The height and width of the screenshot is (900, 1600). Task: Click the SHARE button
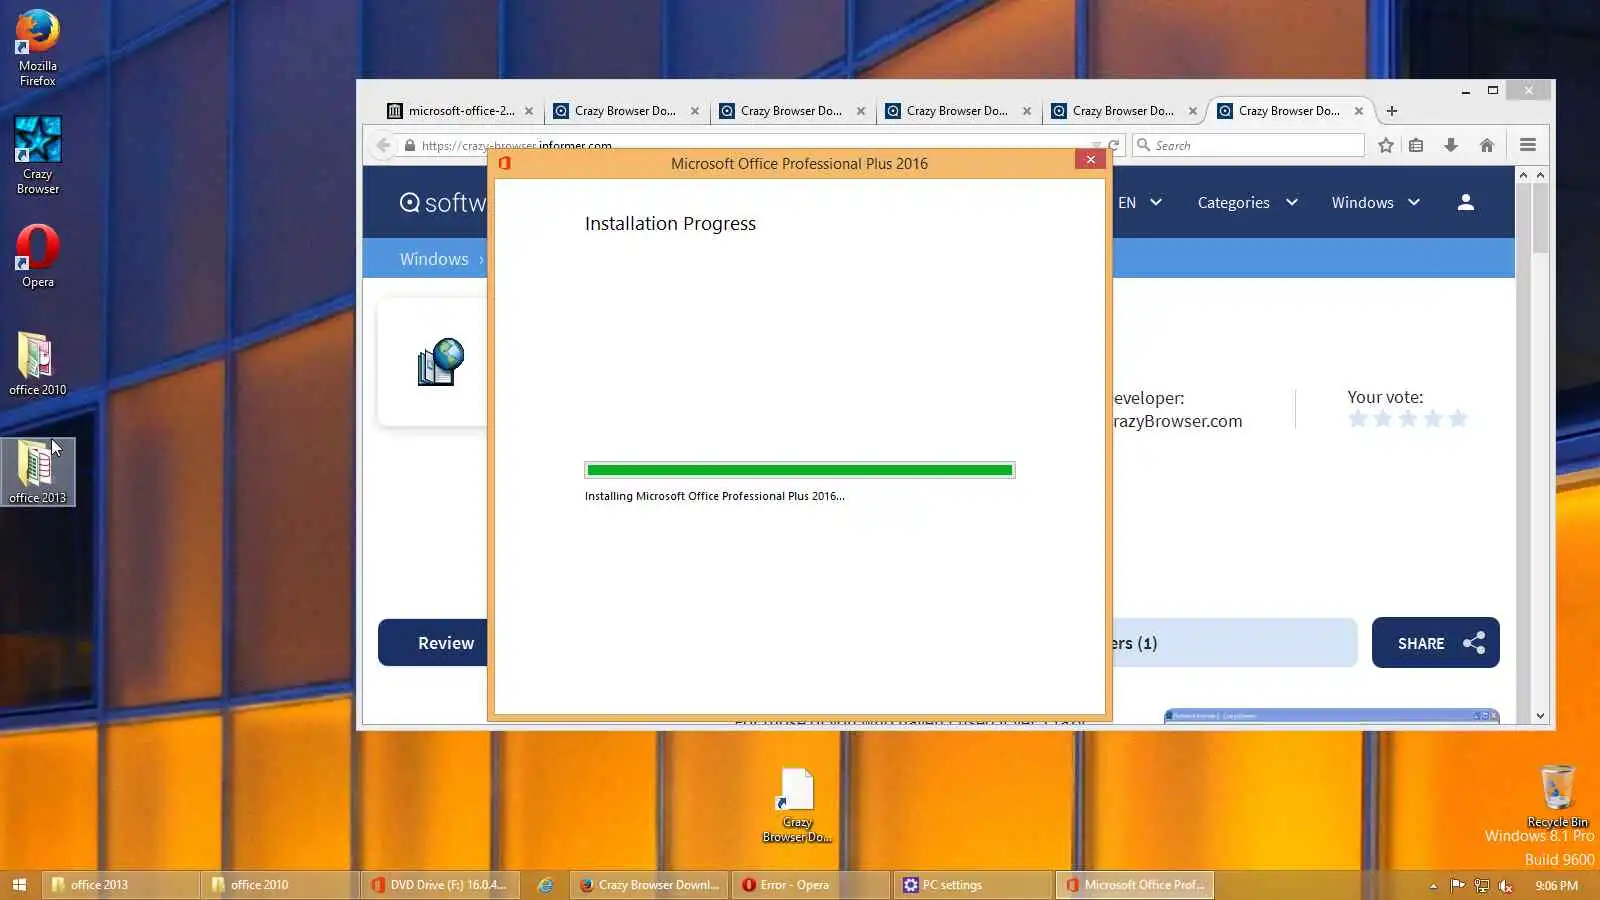pos(1435,643)
